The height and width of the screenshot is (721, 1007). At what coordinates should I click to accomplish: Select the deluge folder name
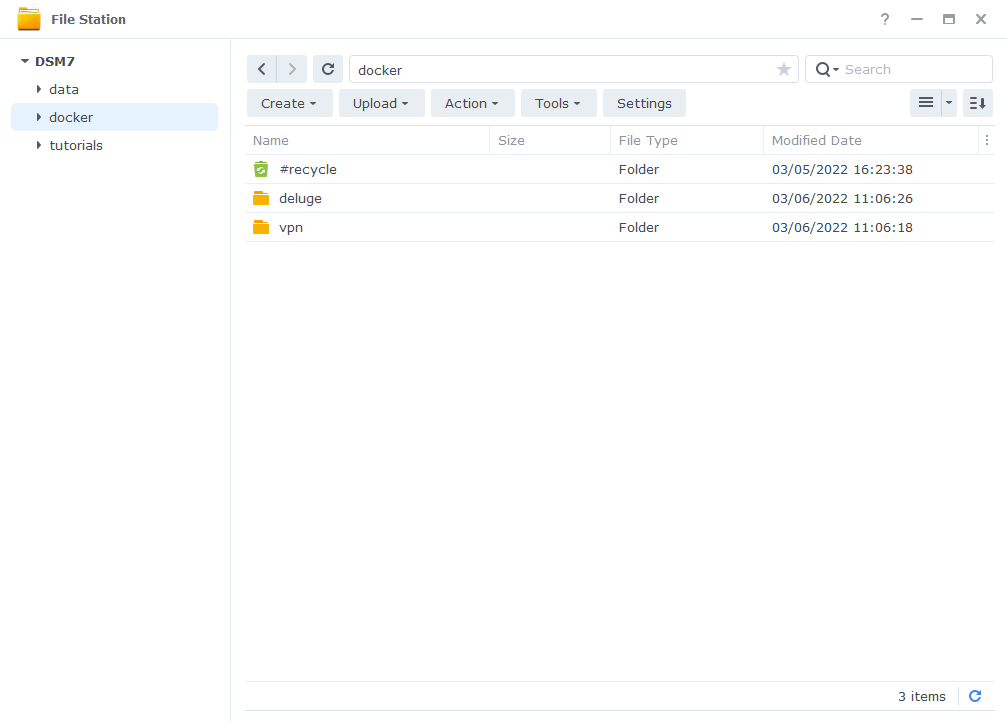pos(300,199)
